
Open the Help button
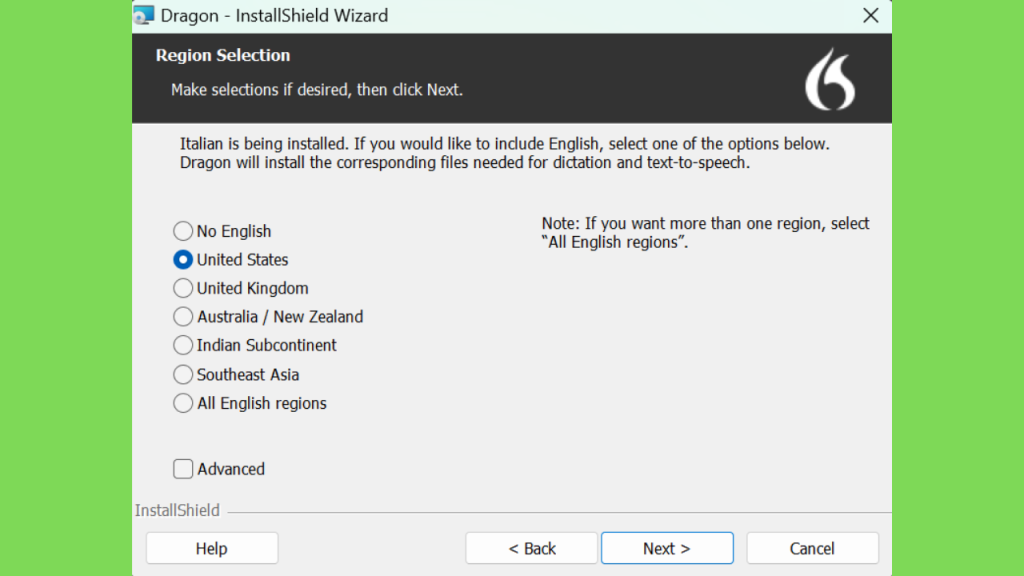(x=212, y=548)
